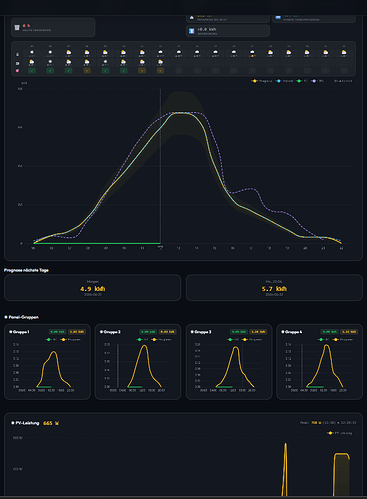Click the narrow yellow spike in PV-Leistung chart
367x499 pixels.
coord(285,470)
